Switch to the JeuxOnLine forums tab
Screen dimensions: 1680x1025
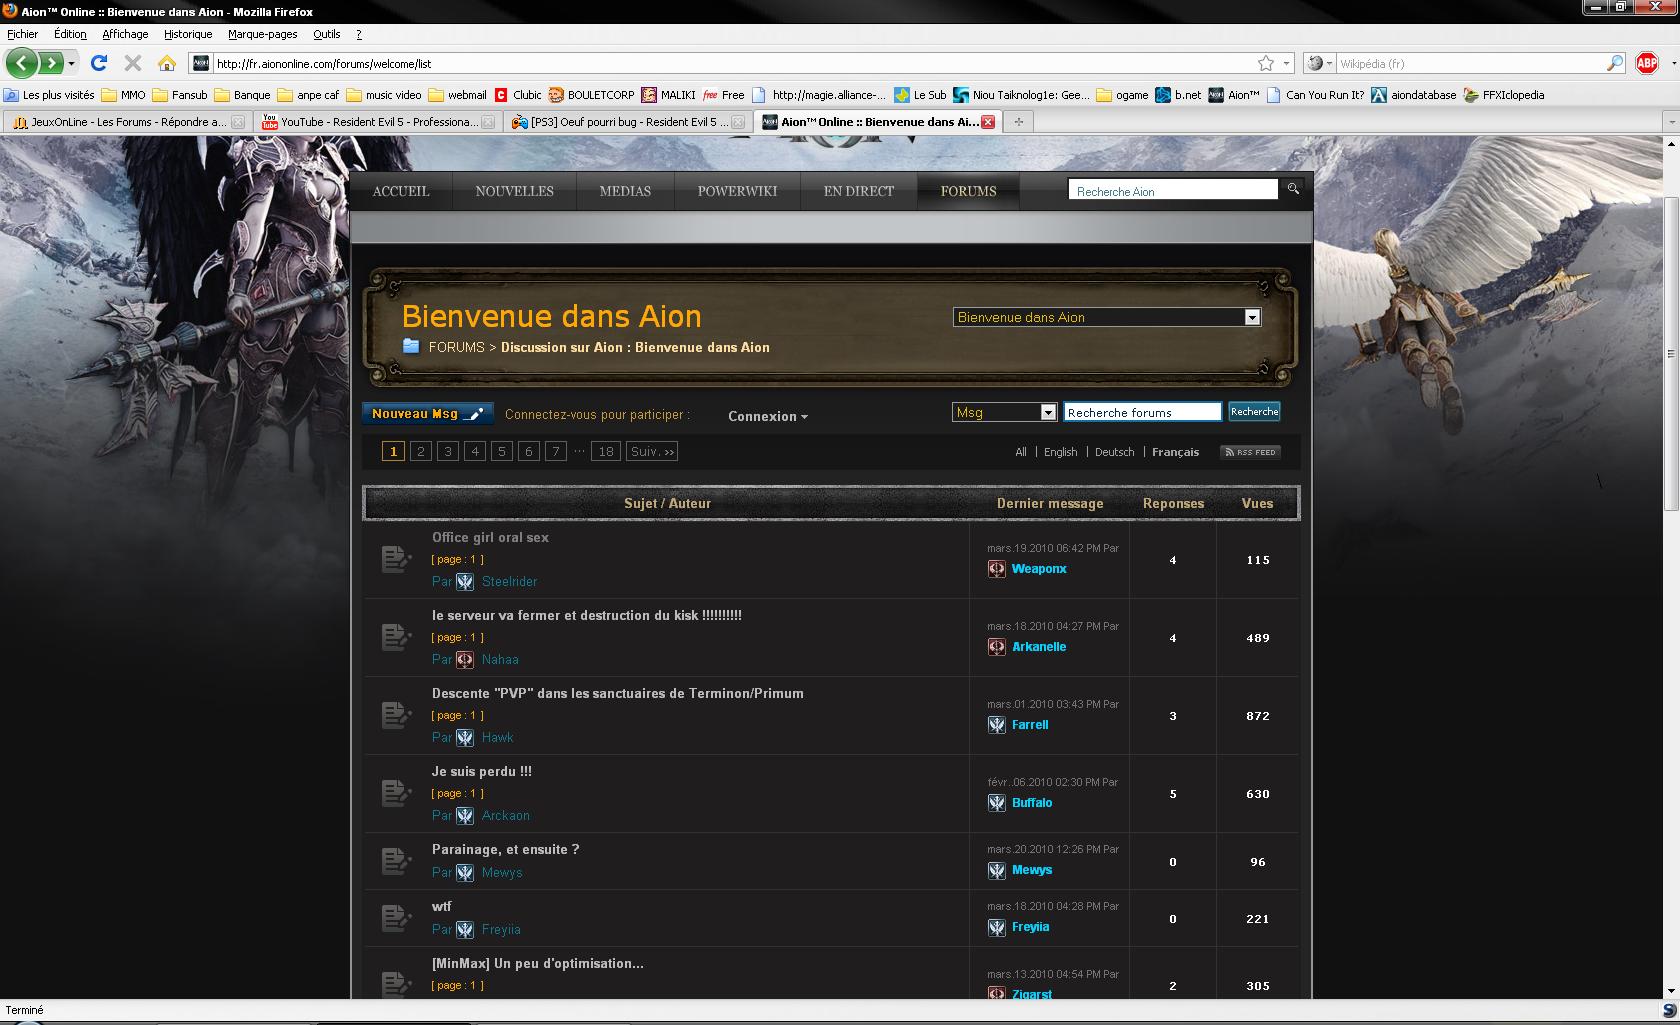128,122
